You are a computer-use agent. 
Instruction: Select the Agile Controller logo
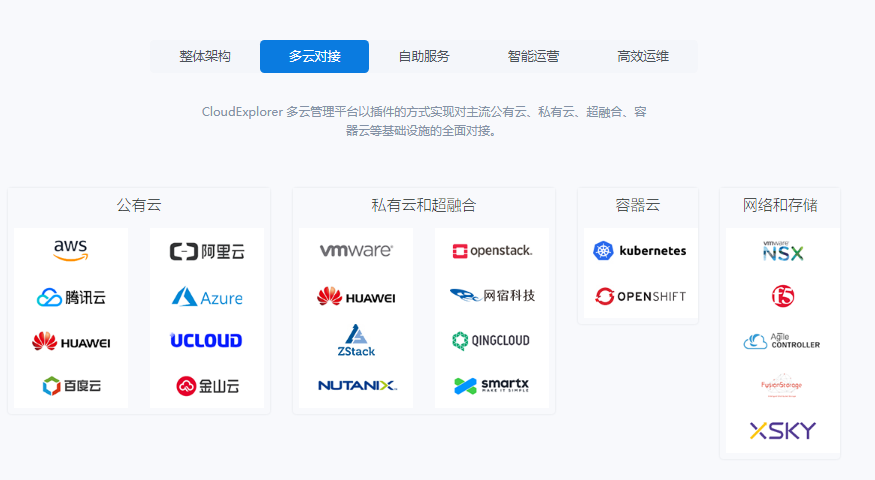click(x=782, y=340)
